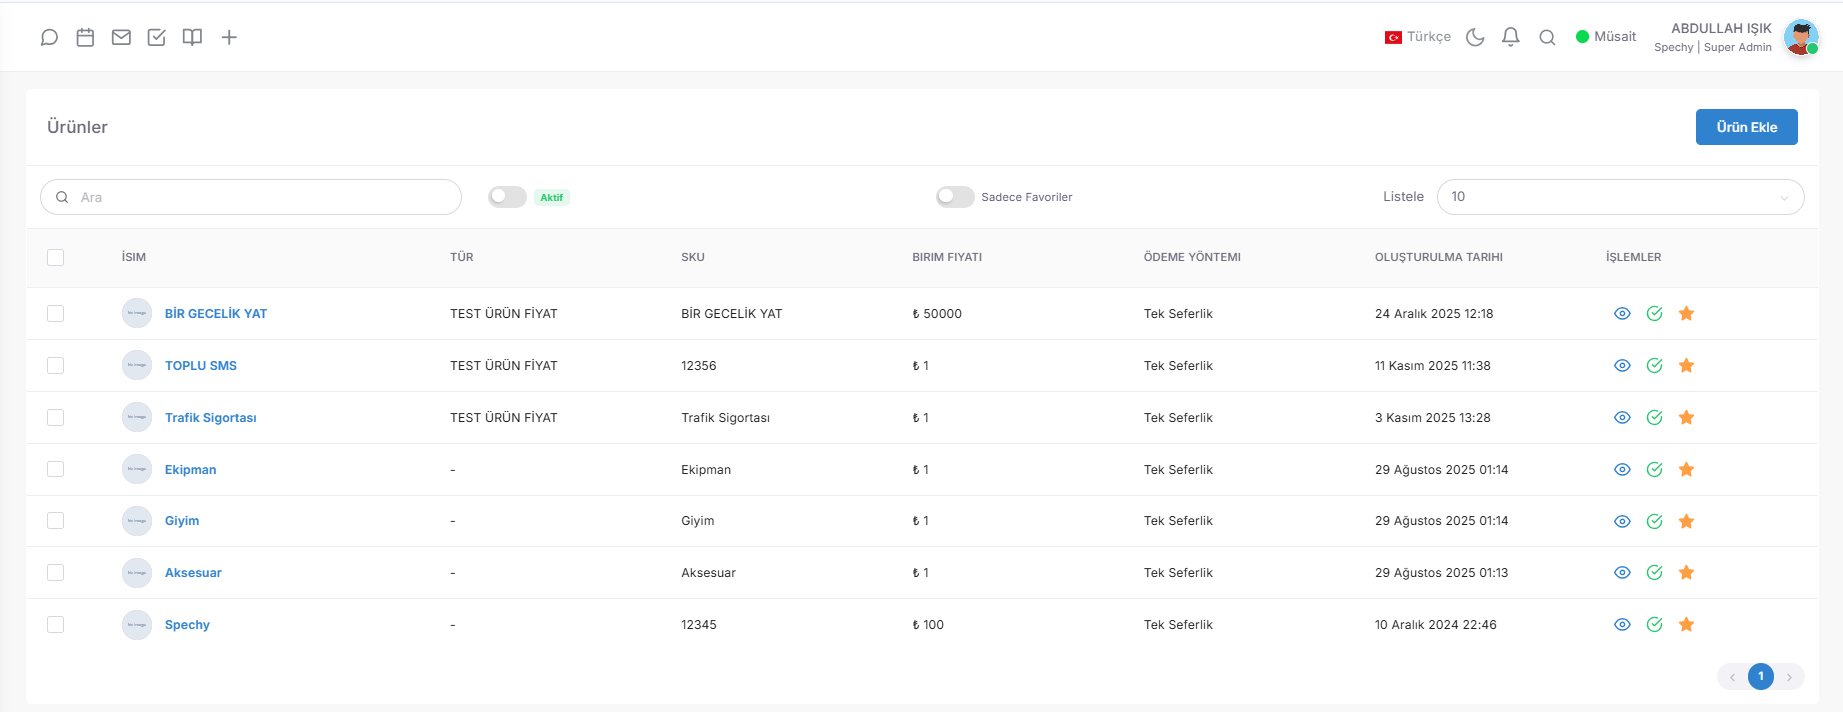Open the Müsait status selector
The height and width of the screenshot is (712, 1843).
pyautogui.click(x=1606, y=37)
